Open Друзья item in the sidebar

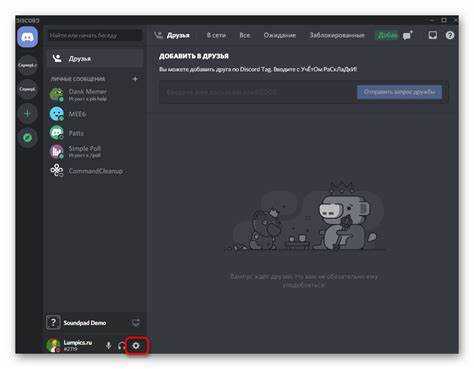[x=95, y=59]
